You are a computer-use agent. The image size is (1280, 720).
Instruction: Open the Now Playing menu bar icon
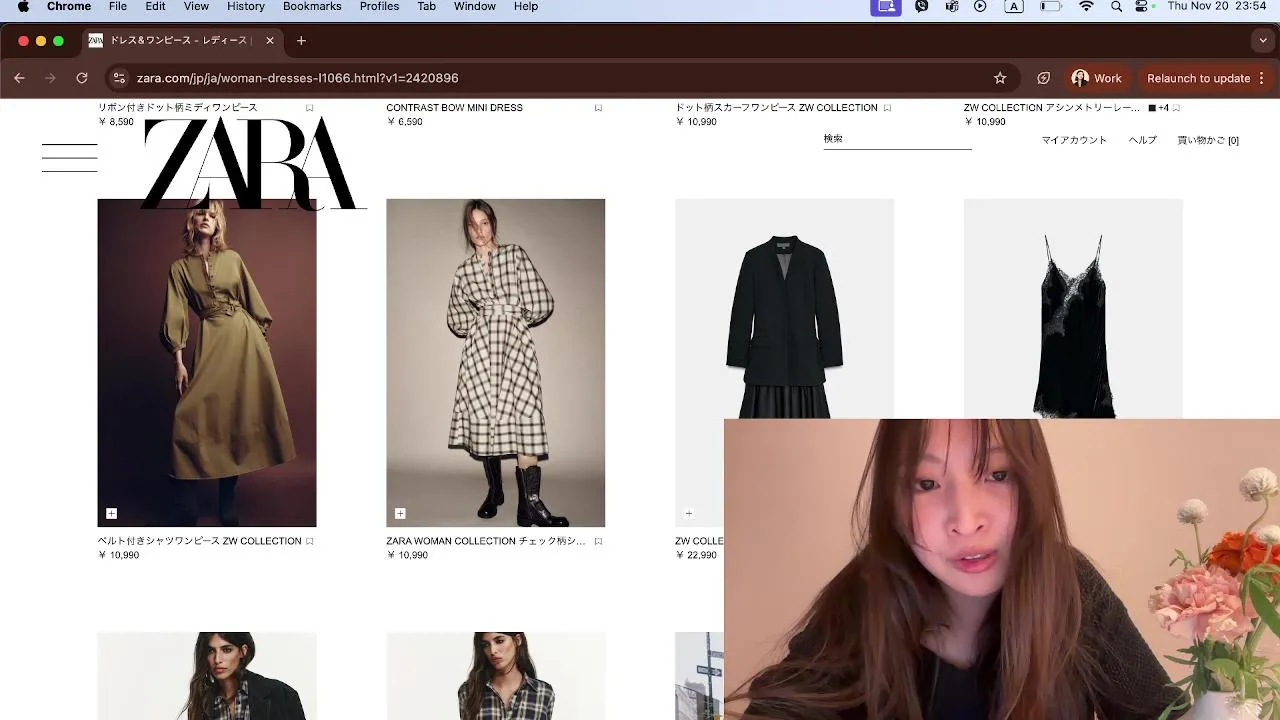tap(980, 7)
